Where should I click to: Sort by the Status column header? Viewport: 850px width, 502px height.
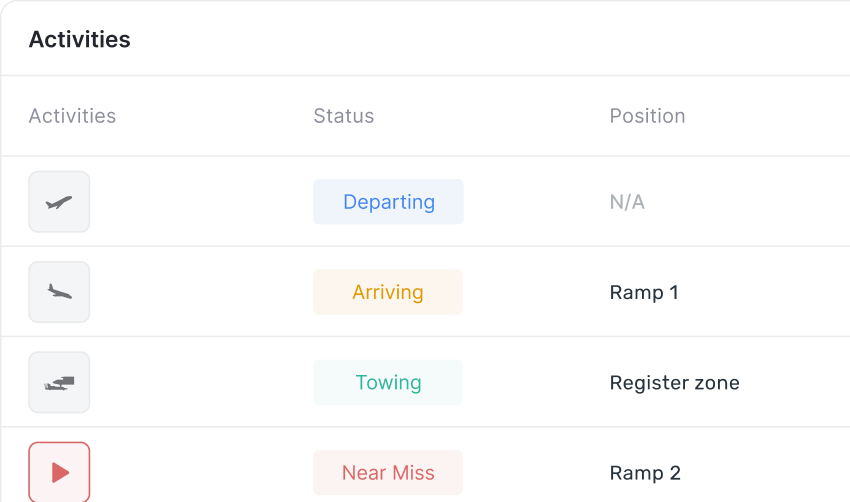tap(344, 116)
